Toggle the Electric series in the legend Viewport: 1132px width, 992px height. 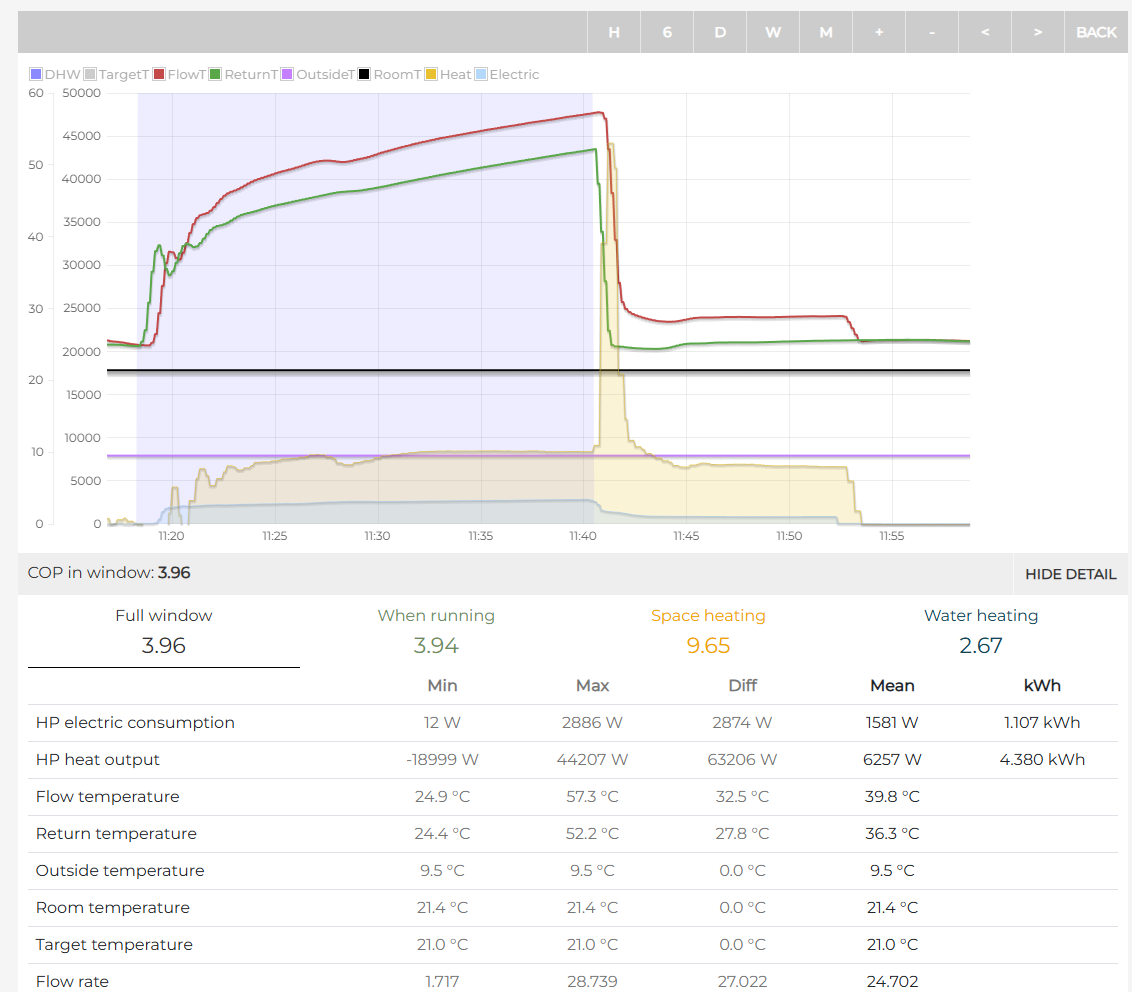point(481,75)
